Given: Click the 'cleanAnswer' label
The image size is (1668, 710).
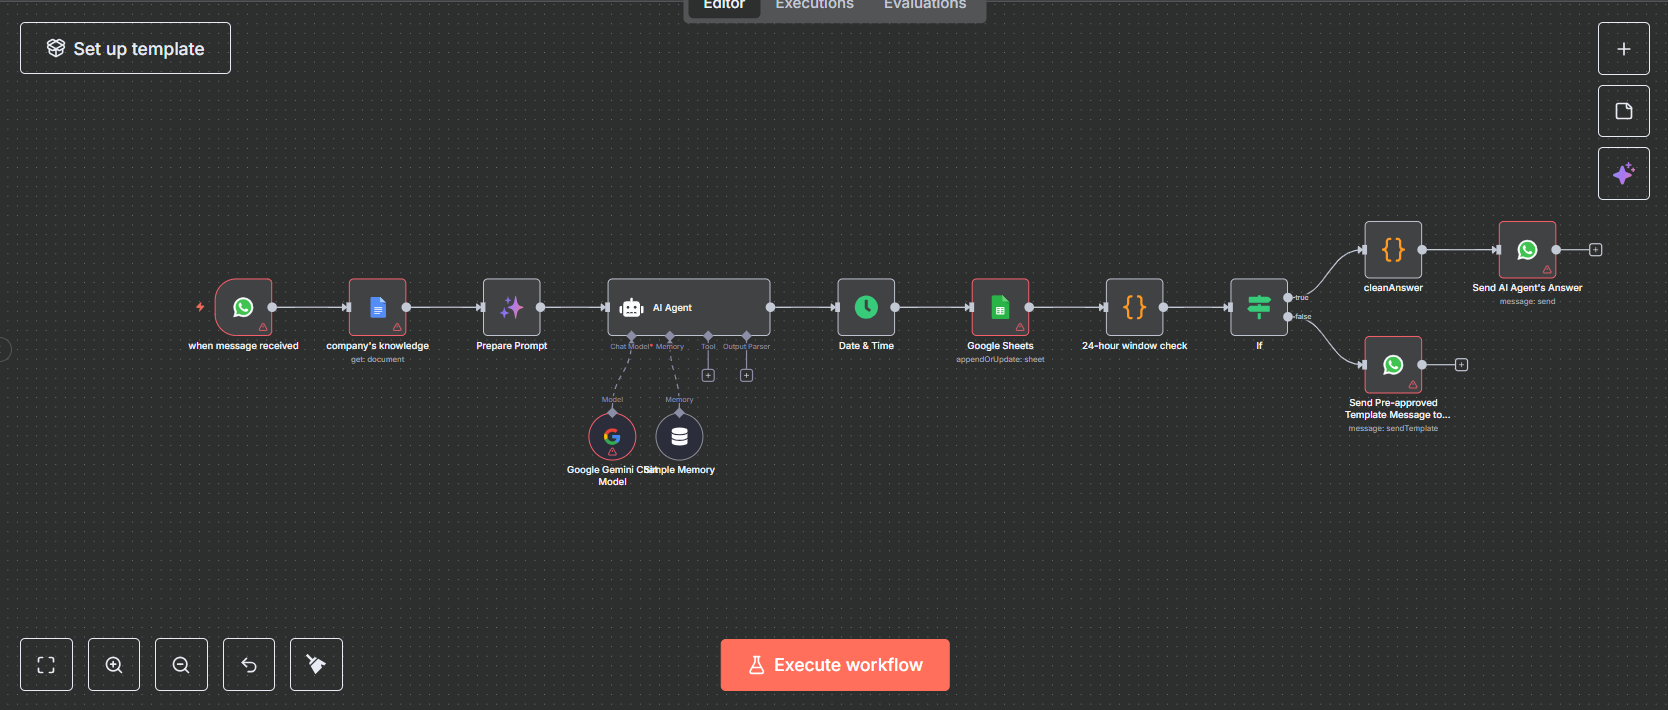Looking at the screenshot, I should [1393, 288].
